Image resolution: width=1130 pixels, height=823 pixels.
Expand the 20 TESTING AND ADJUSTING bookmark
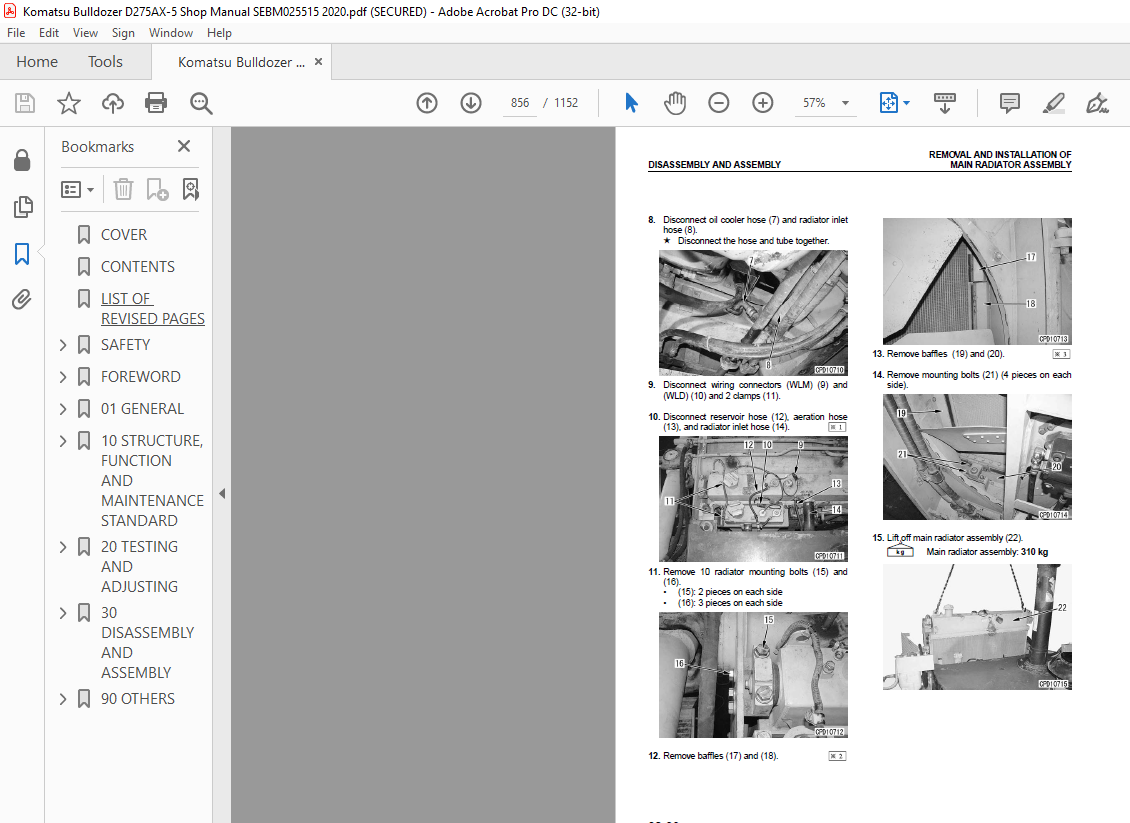click(x=63, y=547)
